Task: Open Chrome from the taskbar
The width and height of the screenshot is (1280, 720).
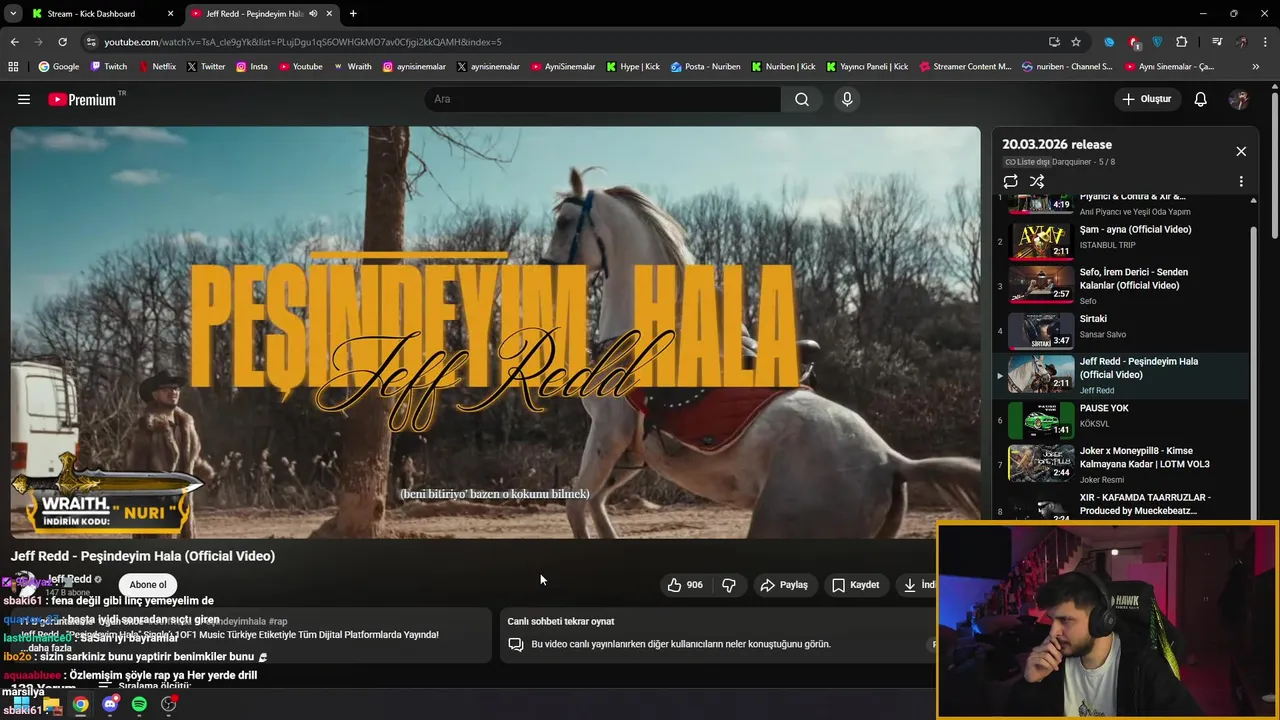Action: 80,704
